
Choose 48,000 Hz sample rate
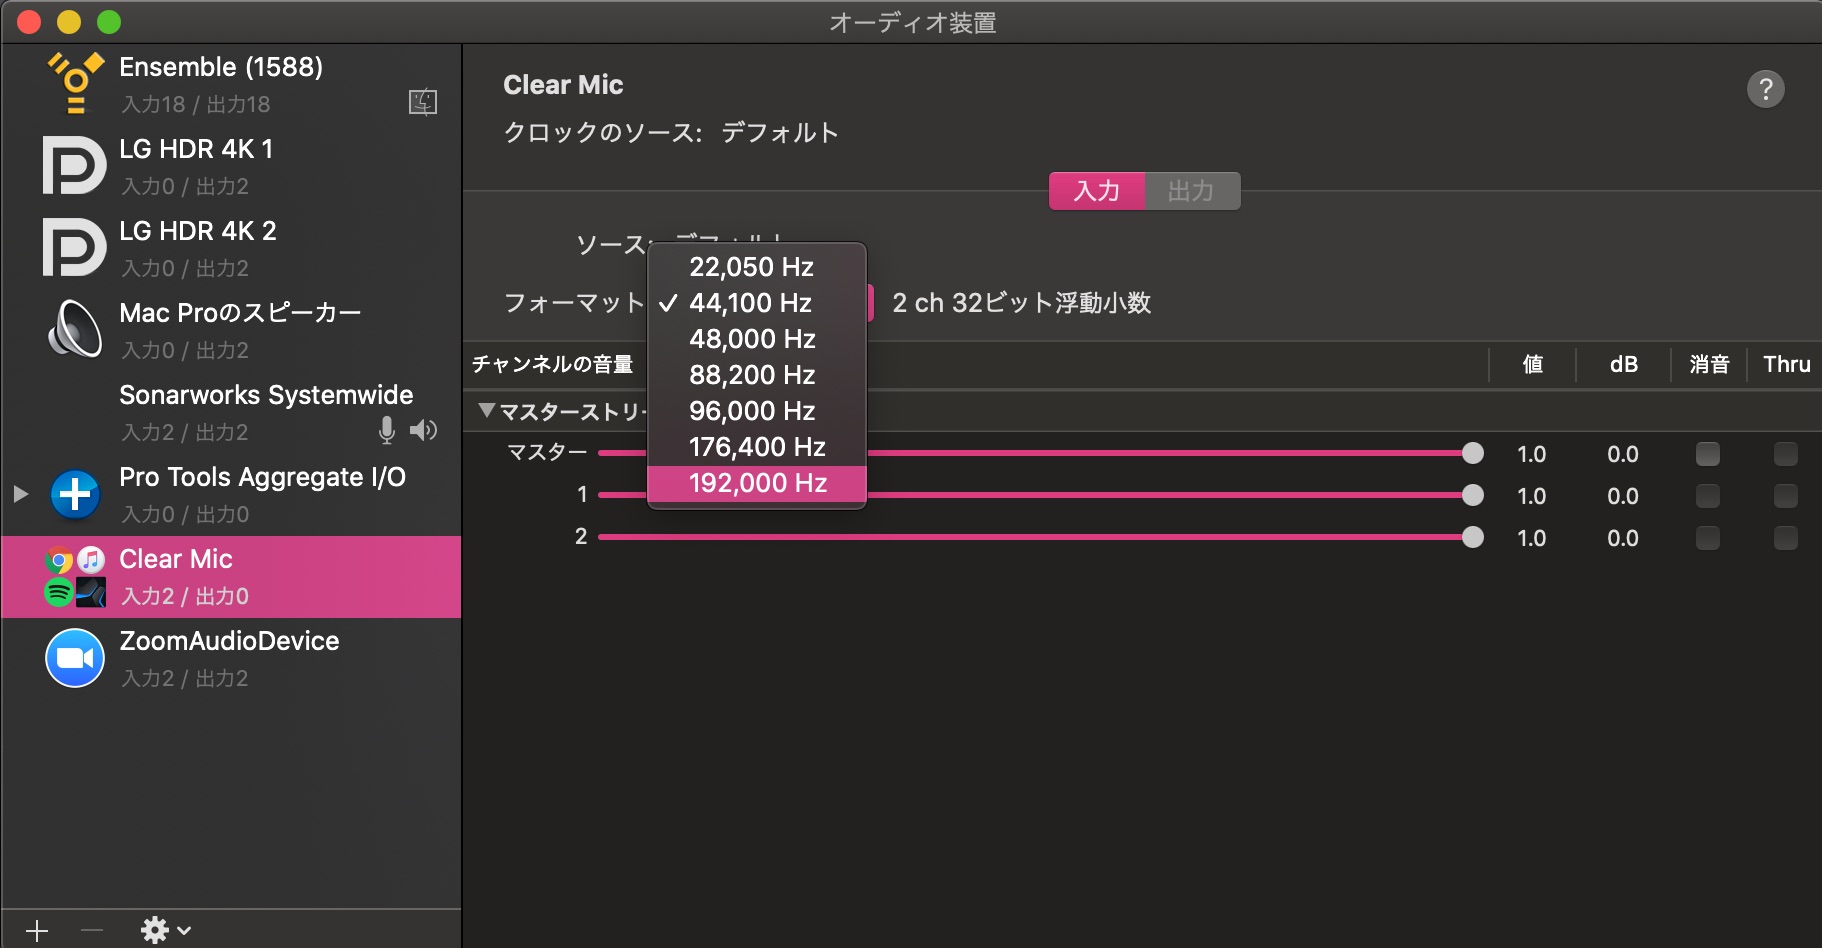click(x=757, y=339)
